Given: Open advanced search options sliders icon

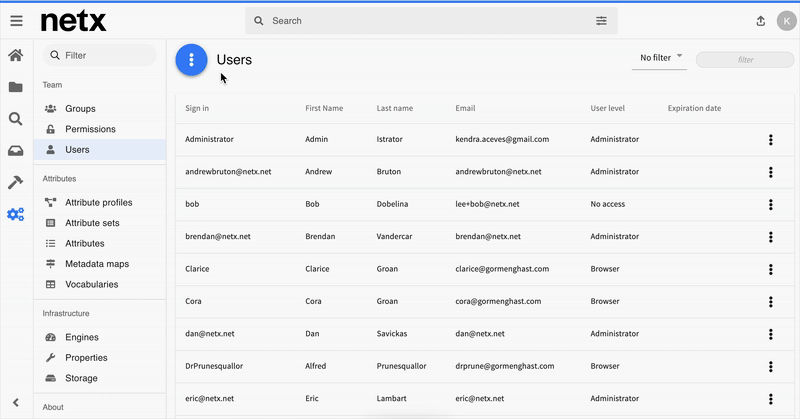Looking at the screenshot, I should (x=601, y=21).
